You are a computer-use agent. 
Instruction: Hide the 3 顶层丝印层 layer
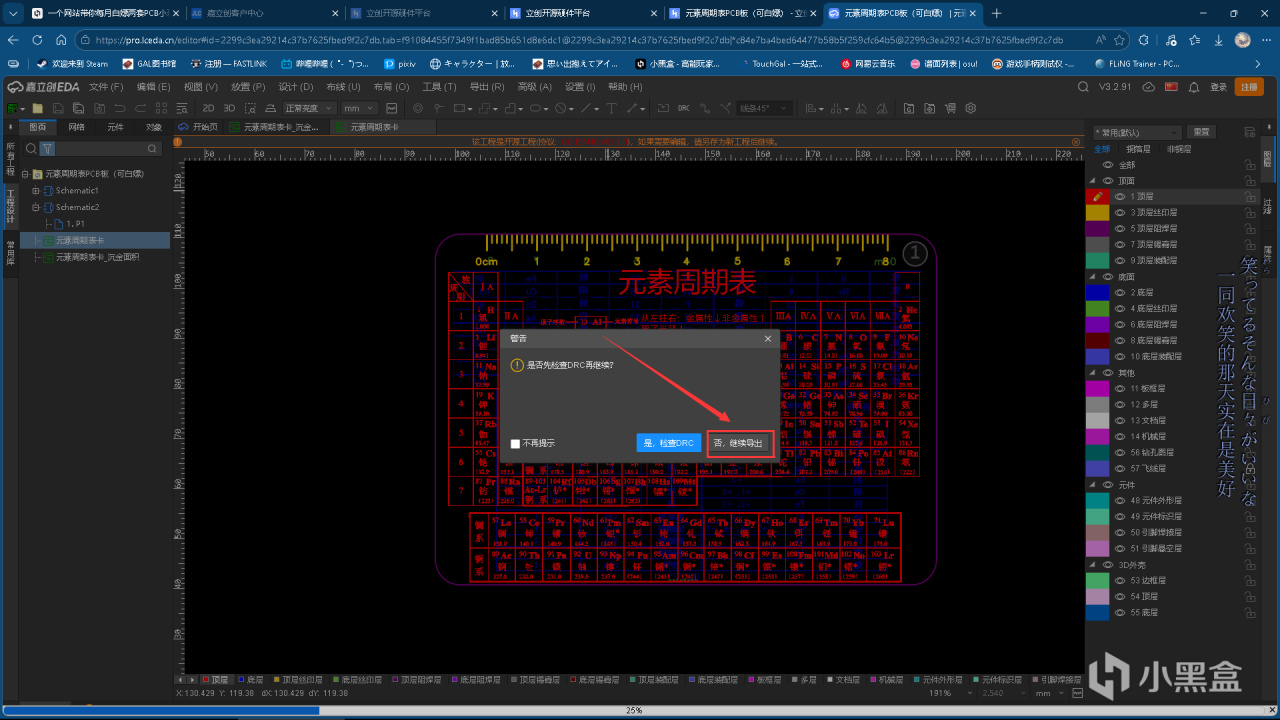coord(1120,213)
